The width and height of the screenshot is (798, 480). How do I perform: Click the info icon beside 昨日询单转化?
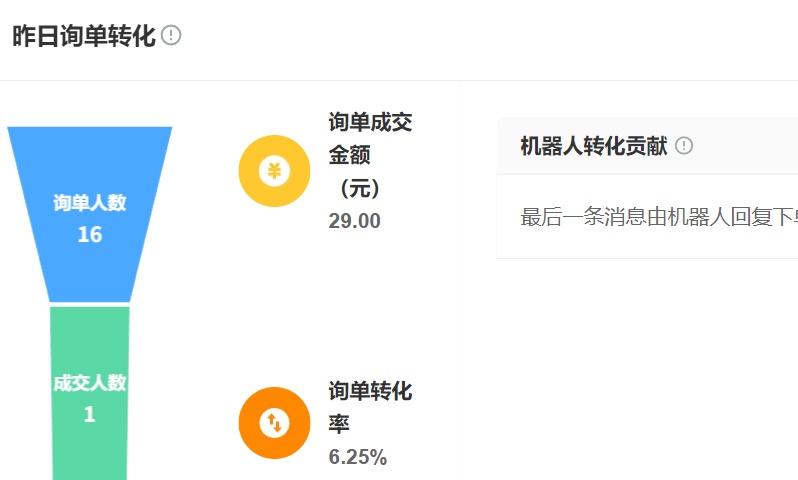click(x=171, y=36)
